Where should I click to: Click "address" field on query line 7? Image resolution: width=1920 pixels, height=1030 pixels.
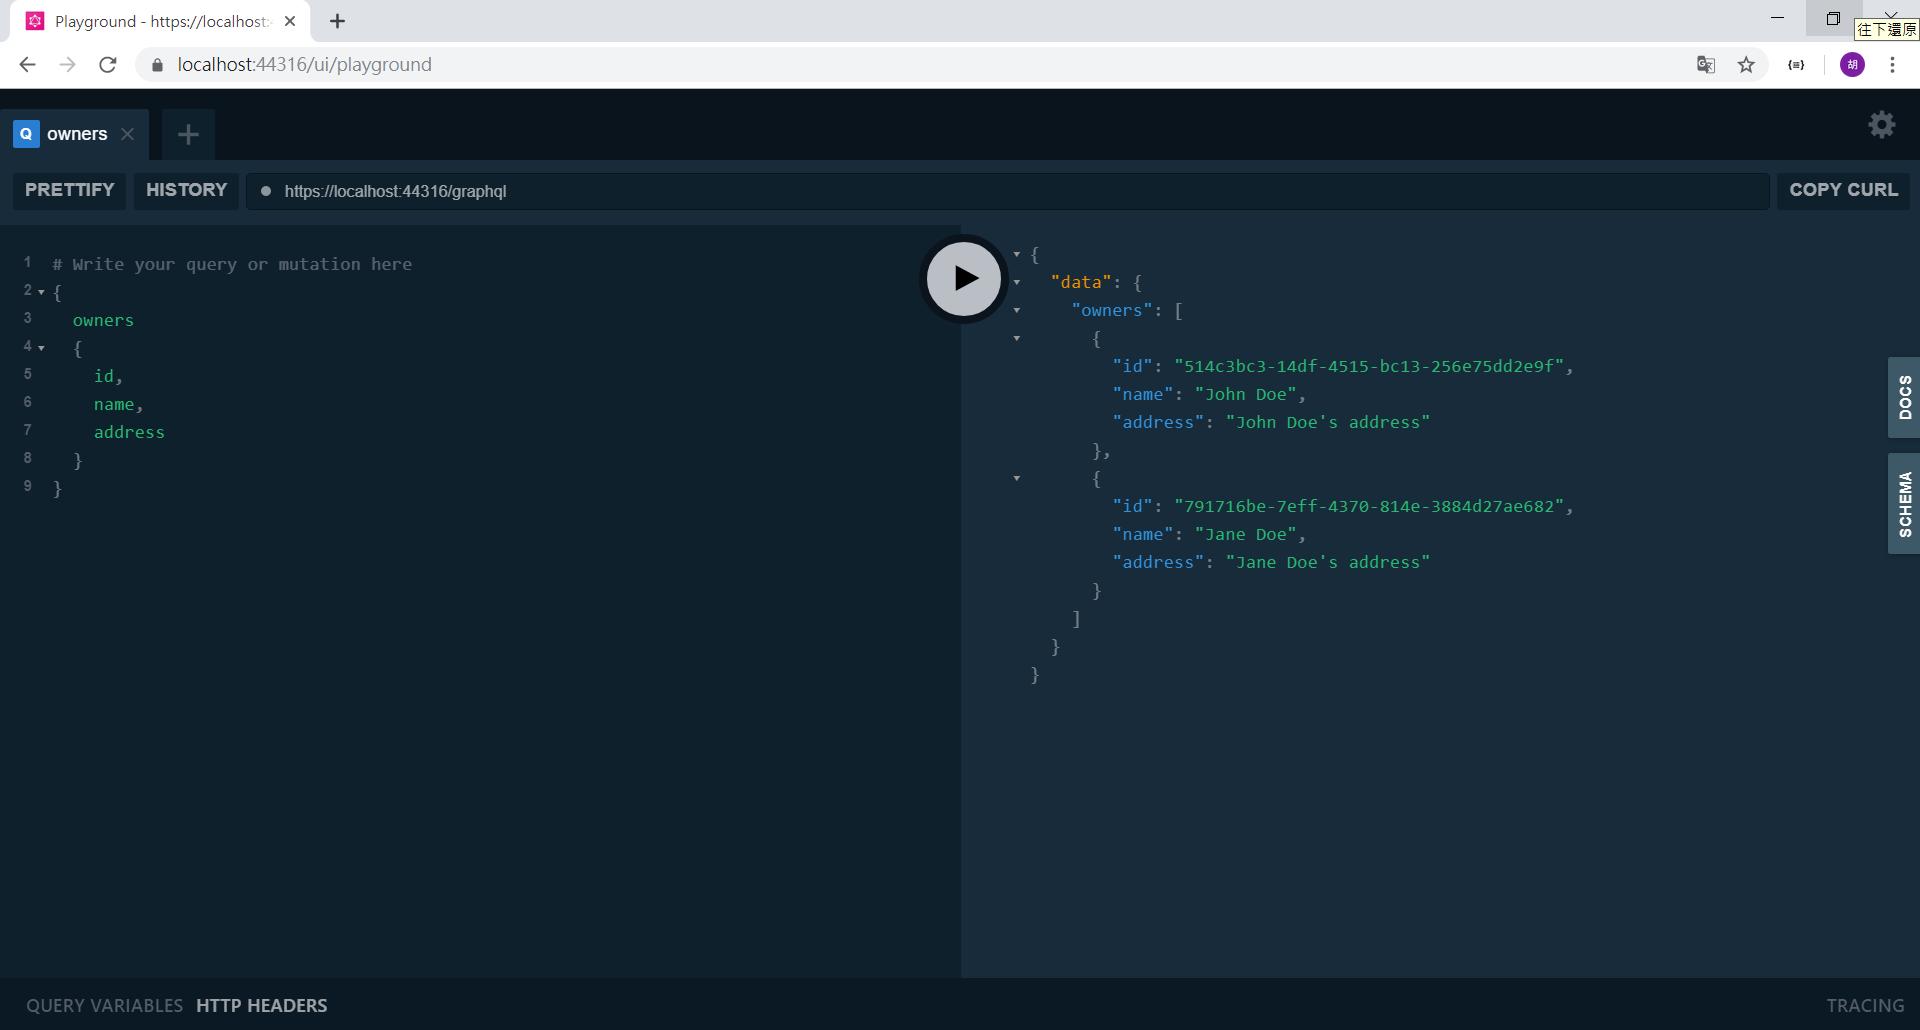pos(129,432)
